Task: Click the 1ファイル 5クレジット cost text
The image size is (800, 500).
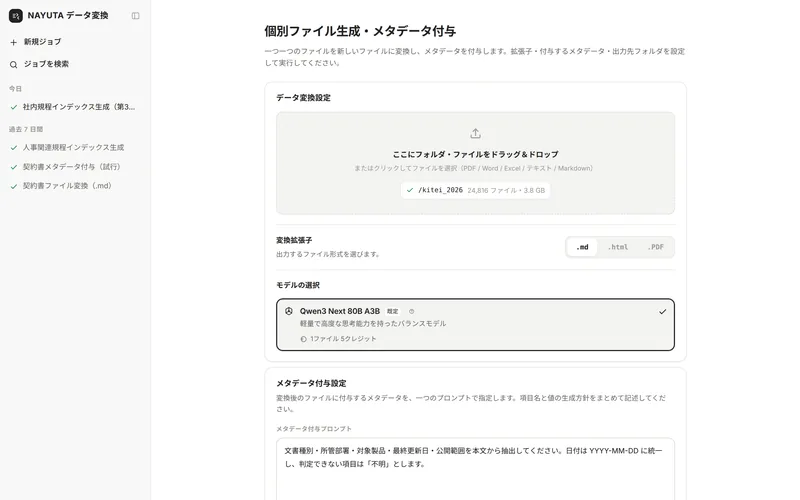Action: (343, 339)
